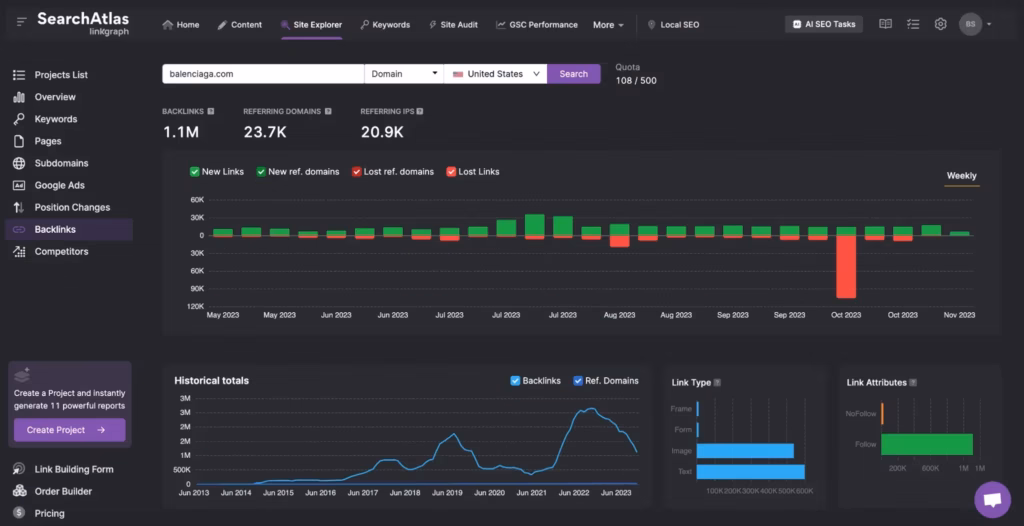The image size is (1024, 526).
Task: Click the purple Search button
Action: click(573, 74)
